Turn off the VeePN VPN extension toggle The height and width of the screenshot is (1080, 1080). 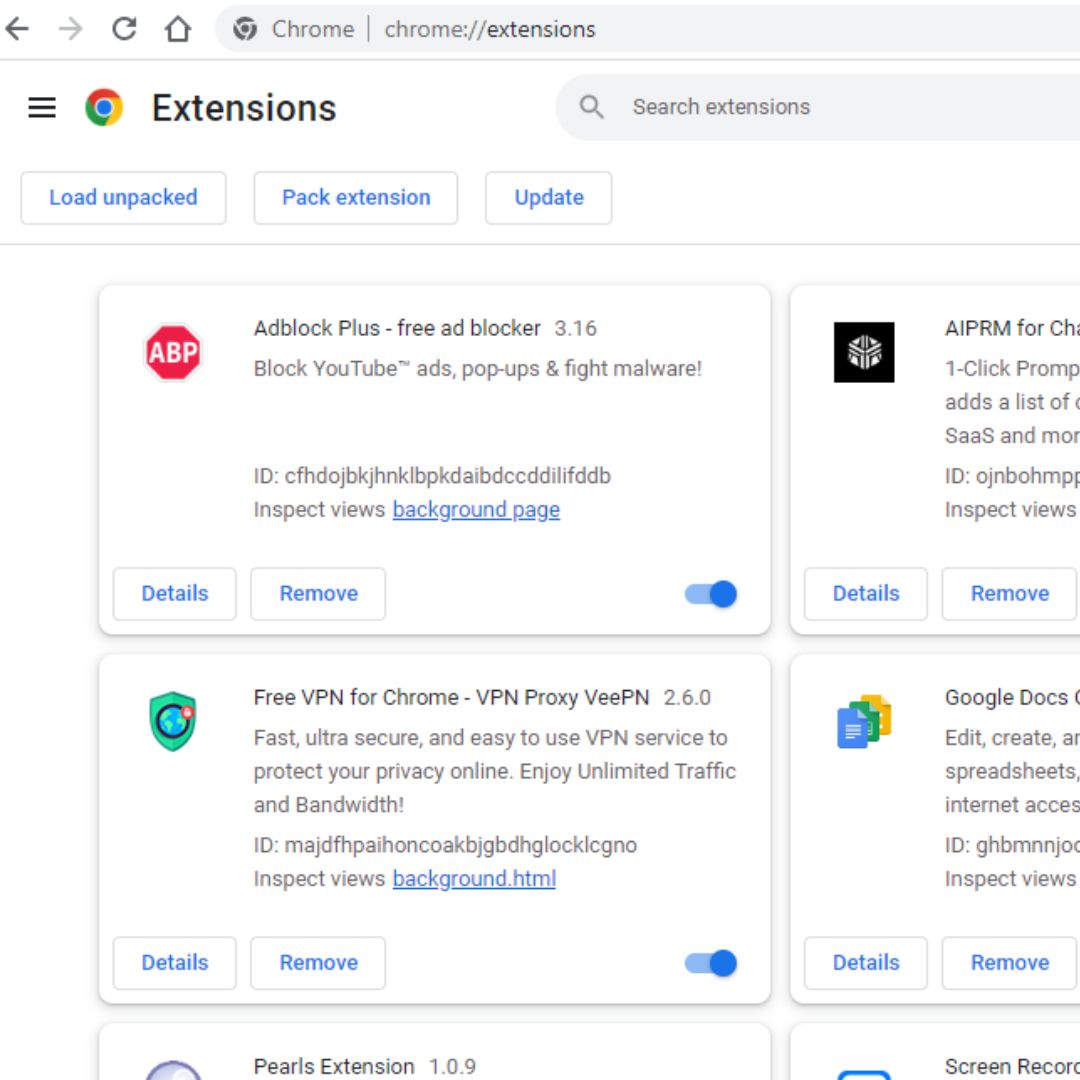pyautogui.click(x=711, y=963)
